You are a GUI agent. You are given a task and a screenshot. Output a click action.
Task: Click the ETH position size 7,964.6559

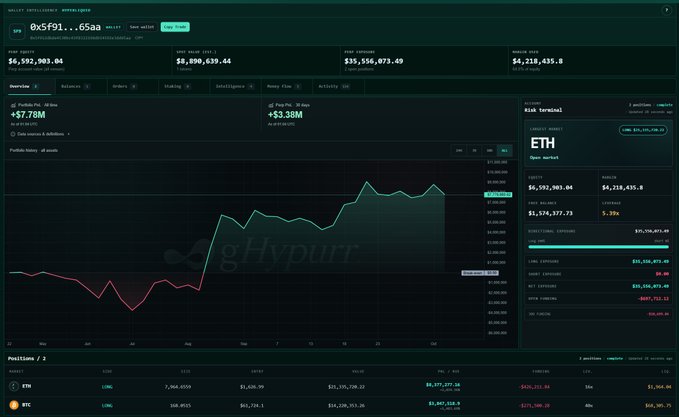pos(178,387)
